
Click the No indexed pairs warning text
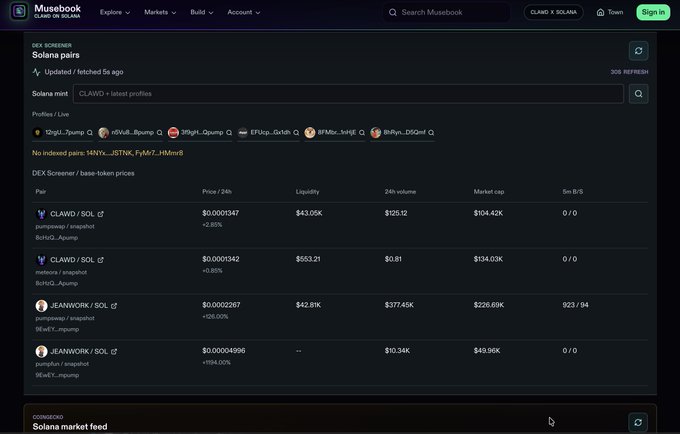(x=108, y=153)
